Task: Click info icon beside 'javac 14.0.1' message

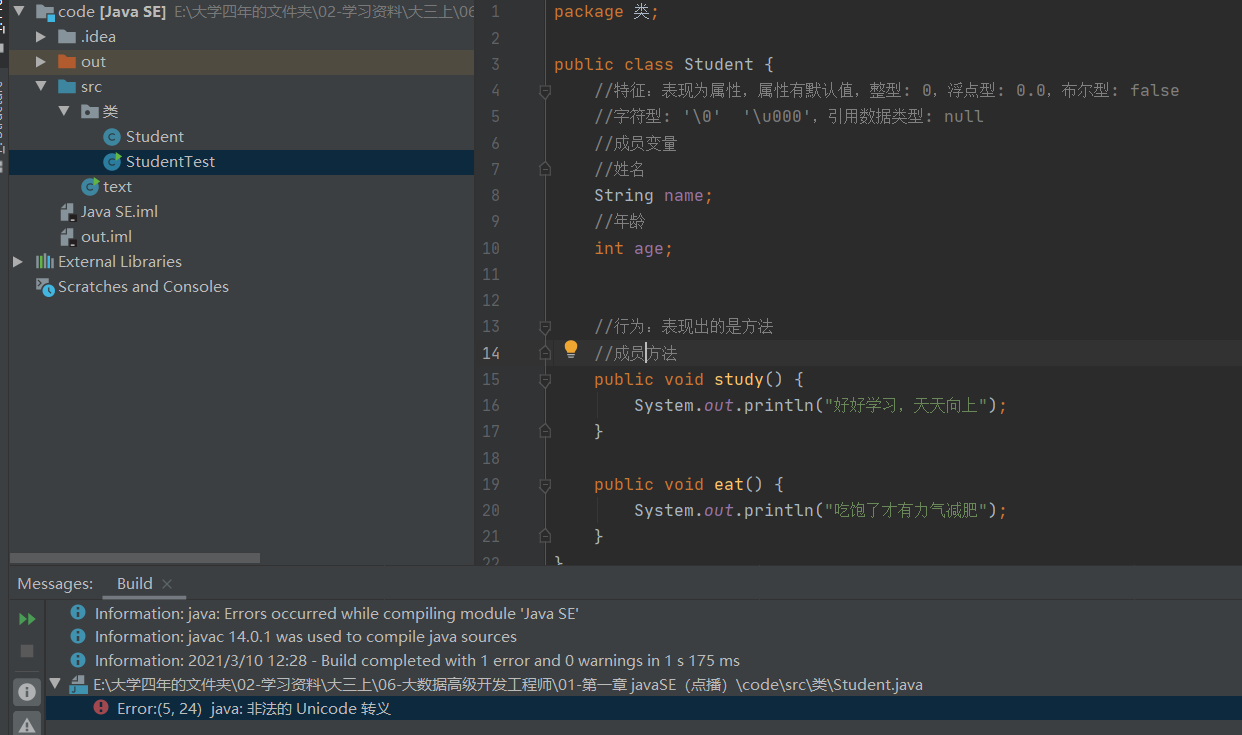Action: point(78,636)
